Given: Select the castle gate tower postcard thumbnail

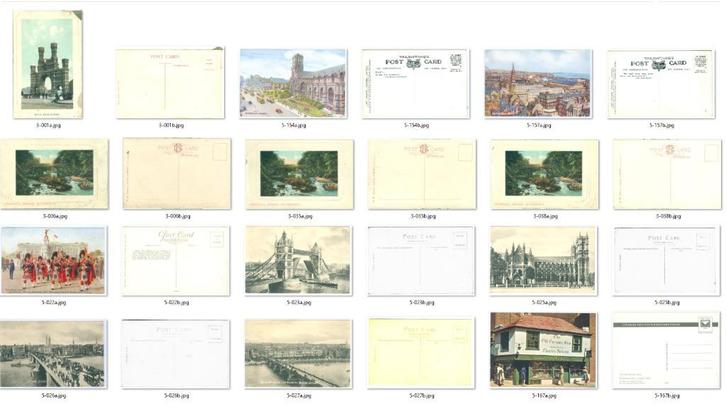Looking at the screenshot, I should [x=48, y=64].
